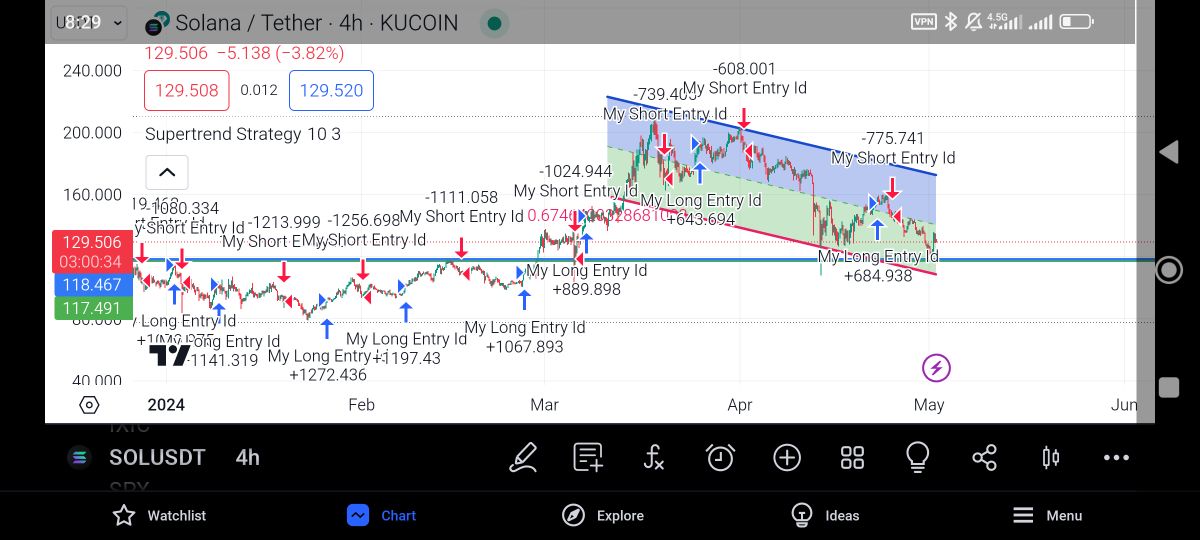
Task: Tap the spread value 0.012
Action: point(259,90)
